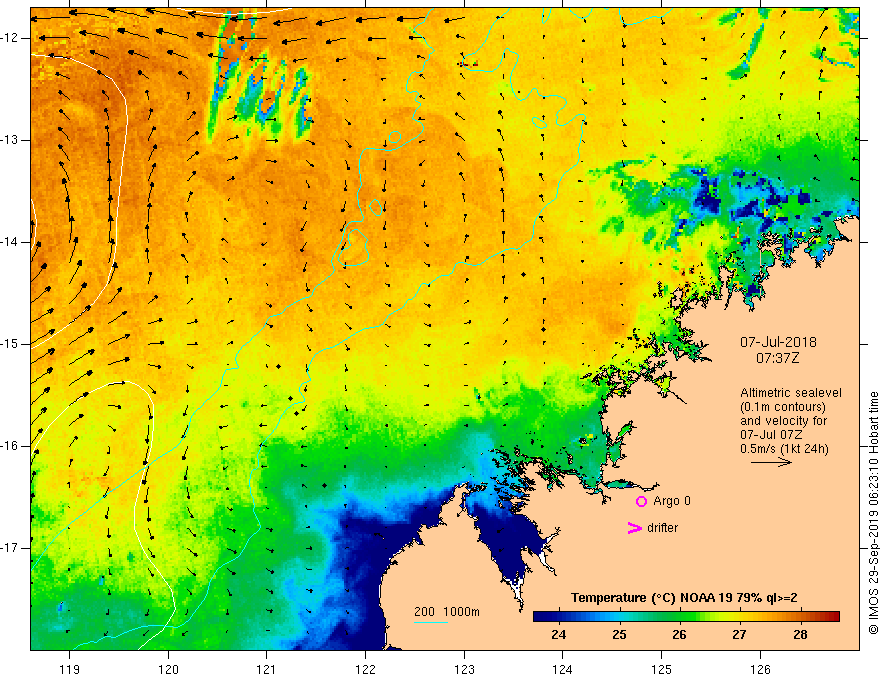Screen dimensions: 880x680
Task: Click the magenta drifter arrow symbol
Action: click(634, 528)
